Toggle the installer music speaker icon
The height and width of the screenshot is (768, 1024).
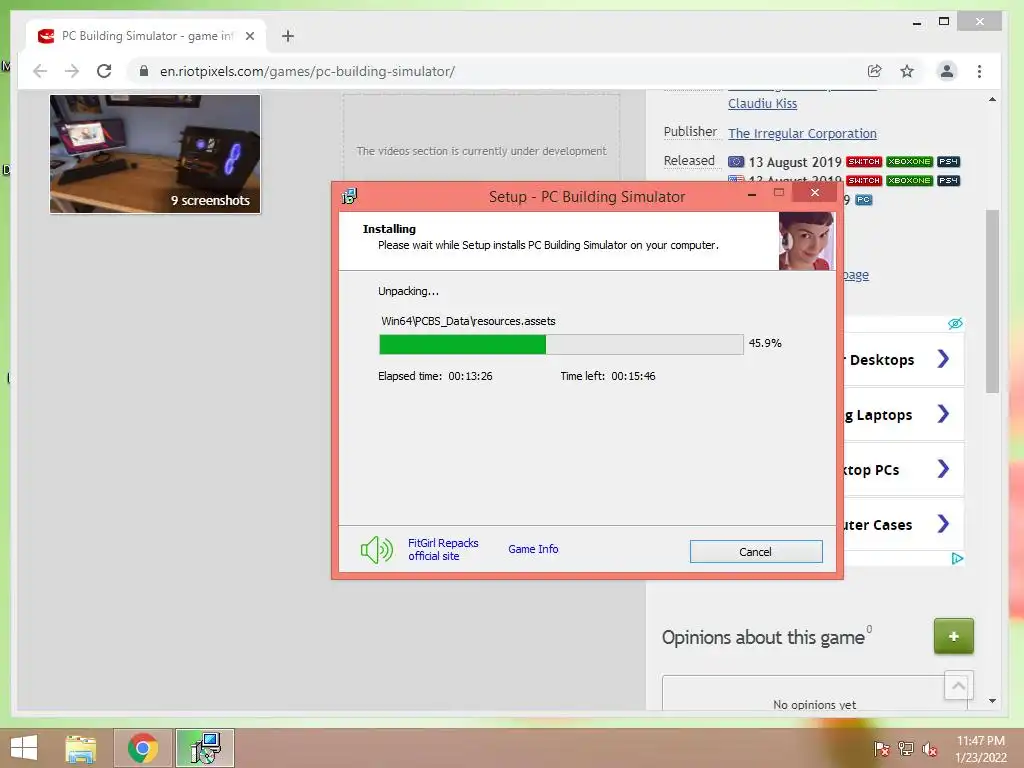pyautogui.click(x=377, y=550)
